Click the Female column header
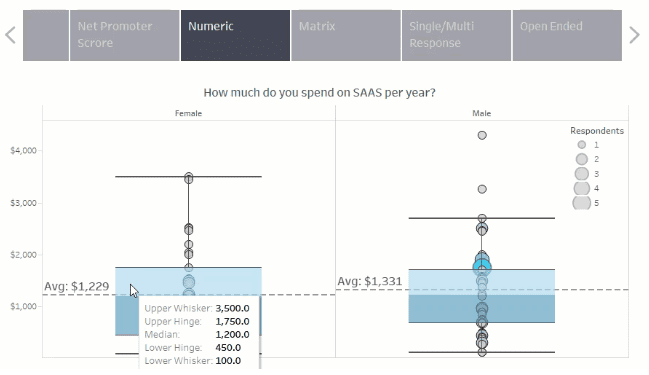649x375 pixels. pos(188,113)
